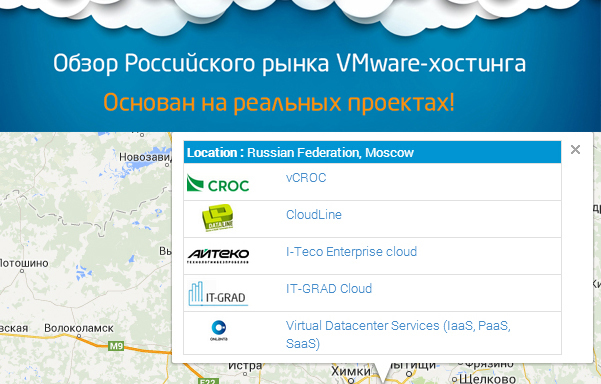Open the IT-GRAD Cloud link
The width and height of the screenshot is (601, 384).
(x=329, y=289)
